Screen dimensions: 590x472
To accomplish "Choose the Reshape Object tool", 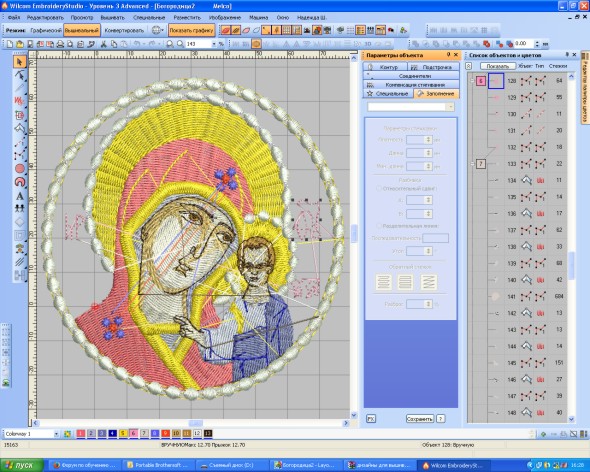I will point(20,75).
